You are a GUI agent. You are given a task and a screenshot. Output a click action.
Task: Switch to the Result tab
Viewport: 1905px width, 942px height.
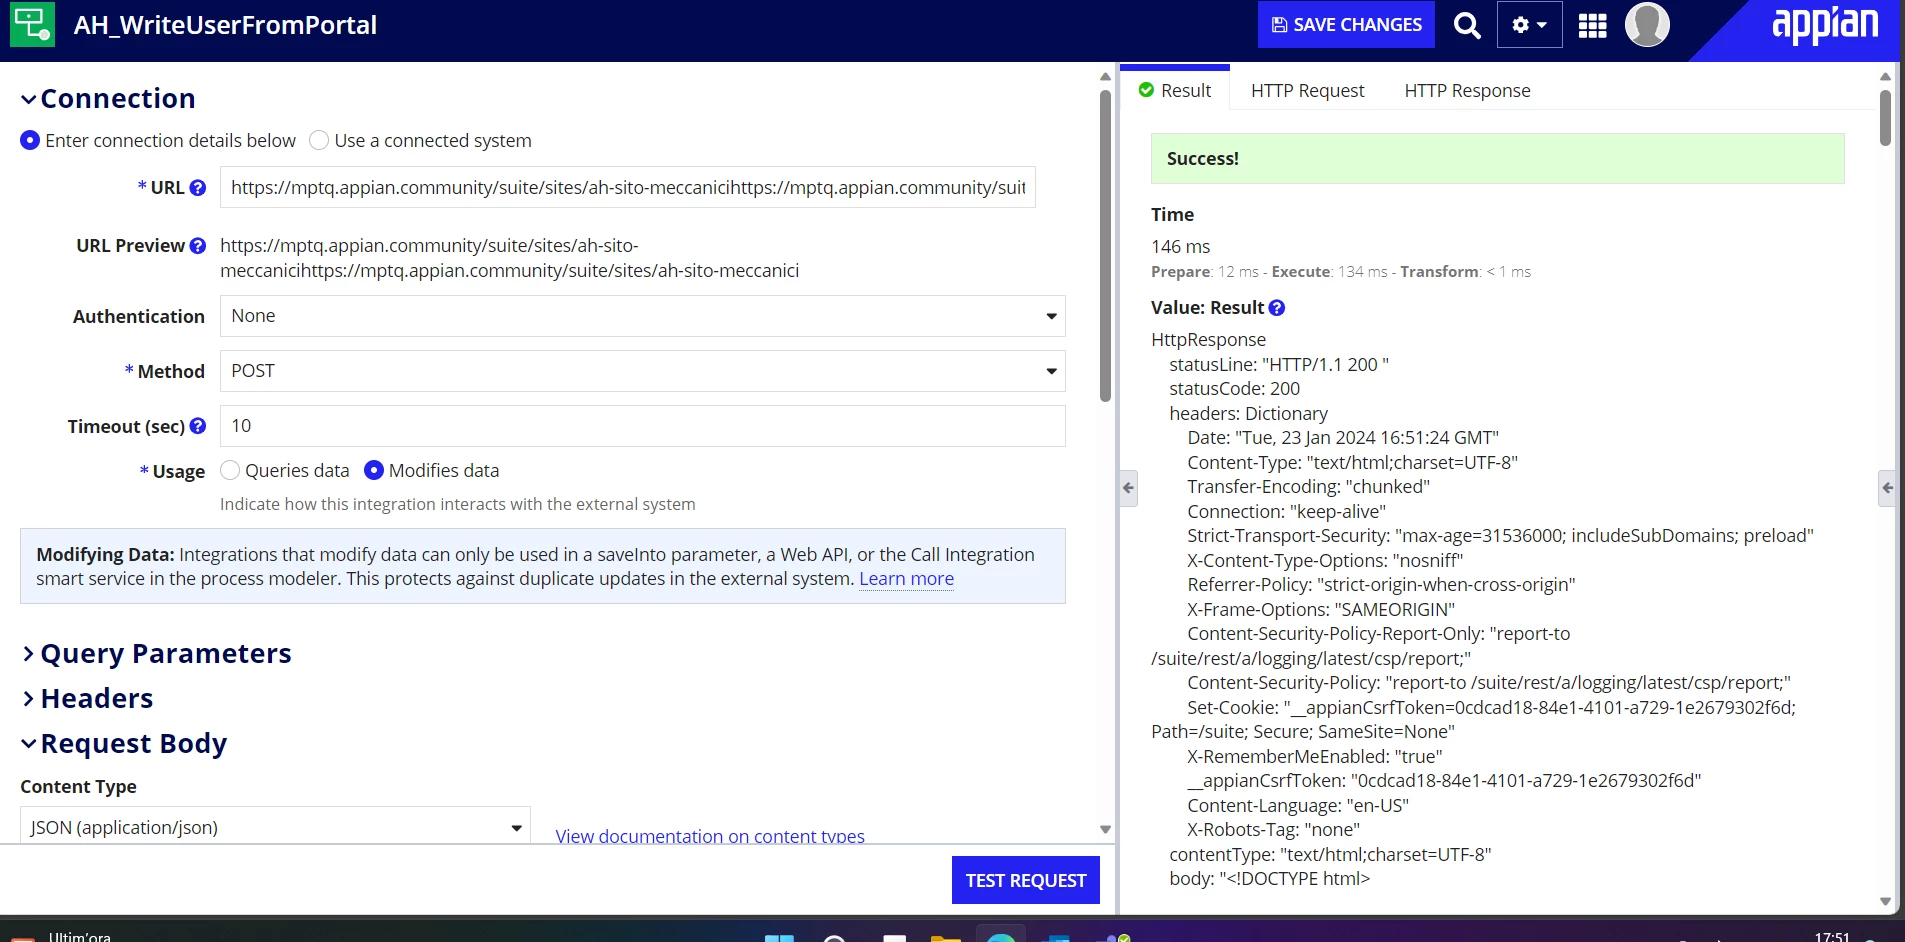(1175, 91)
